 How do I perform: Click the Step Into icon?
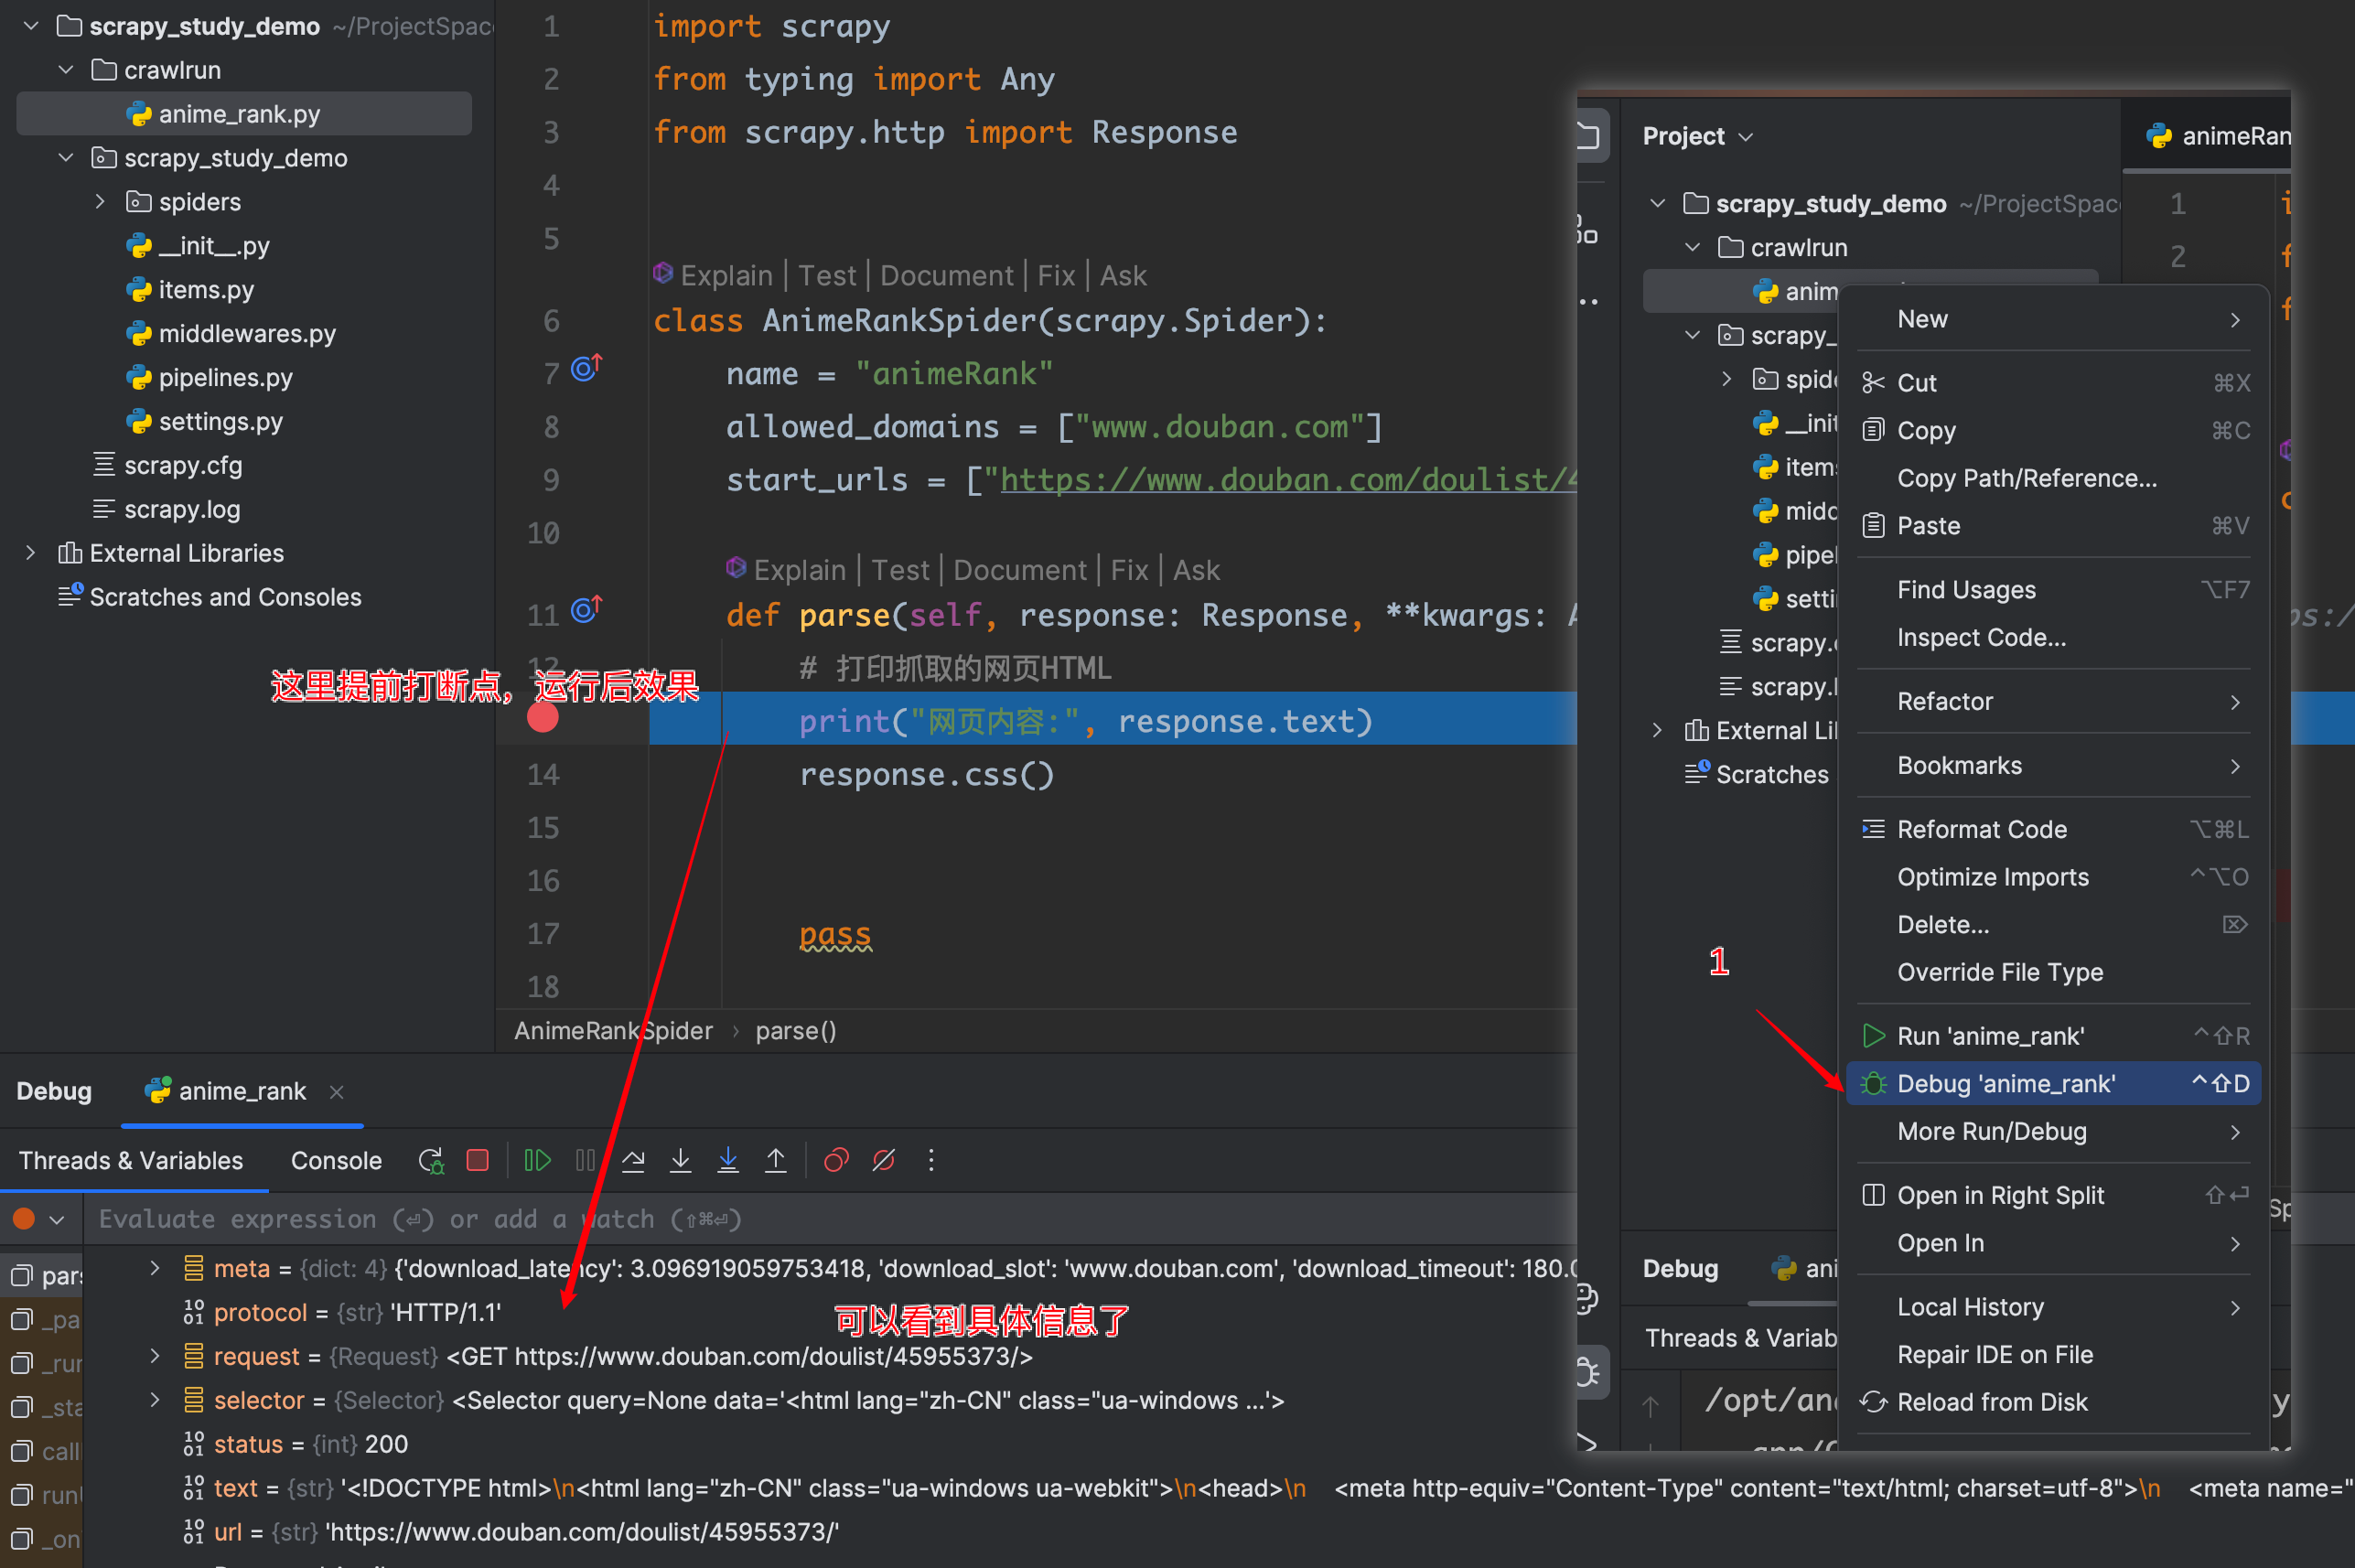[680, 1160]
